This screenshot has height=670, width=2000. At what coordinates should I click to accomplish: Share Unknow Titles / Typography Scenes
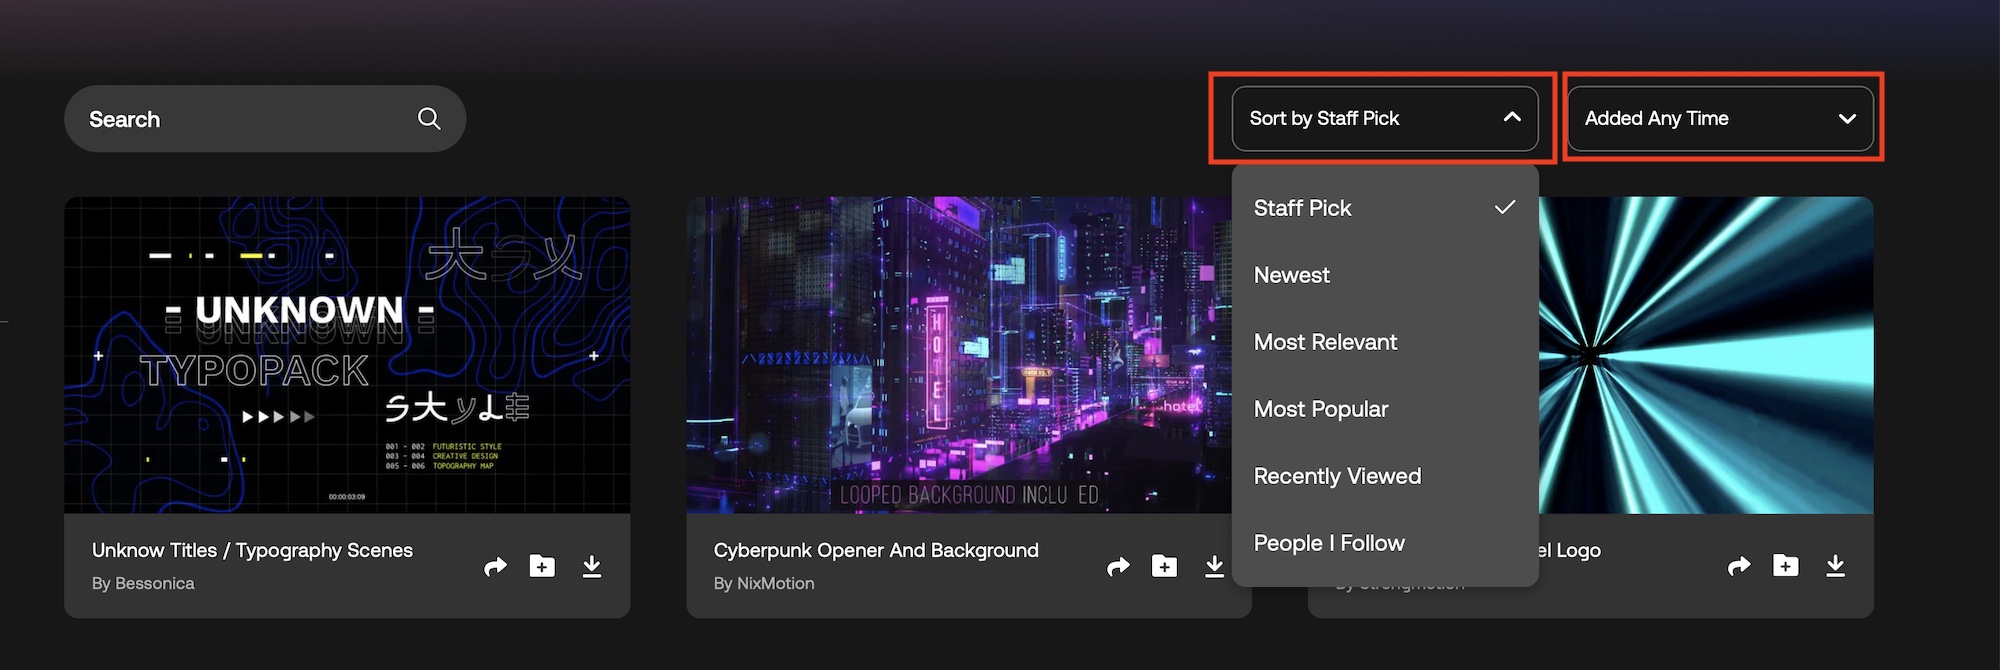click(495, 567)
